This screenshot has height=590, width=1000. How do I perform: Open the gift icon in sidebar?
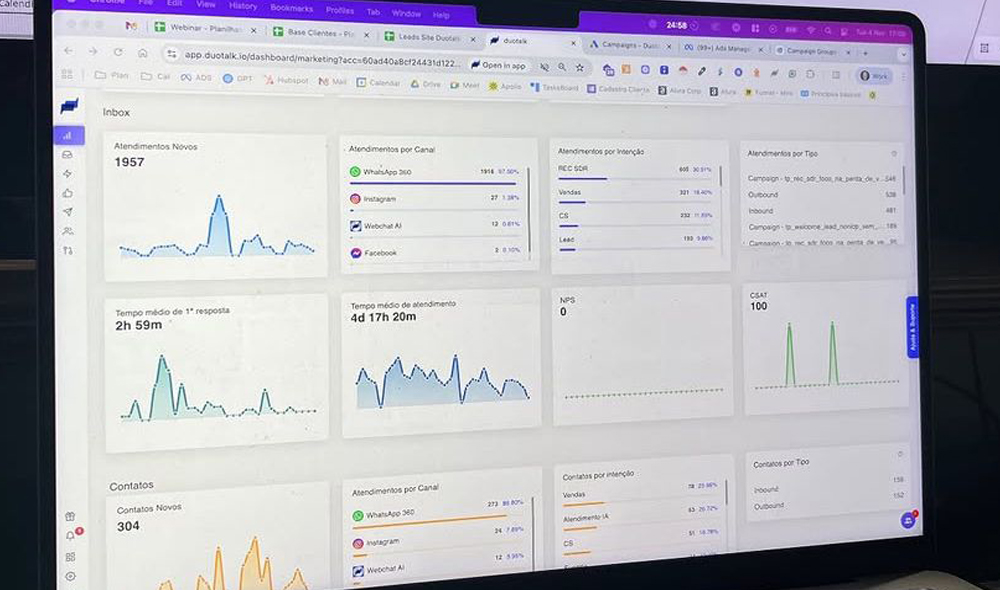coord(70,517)
